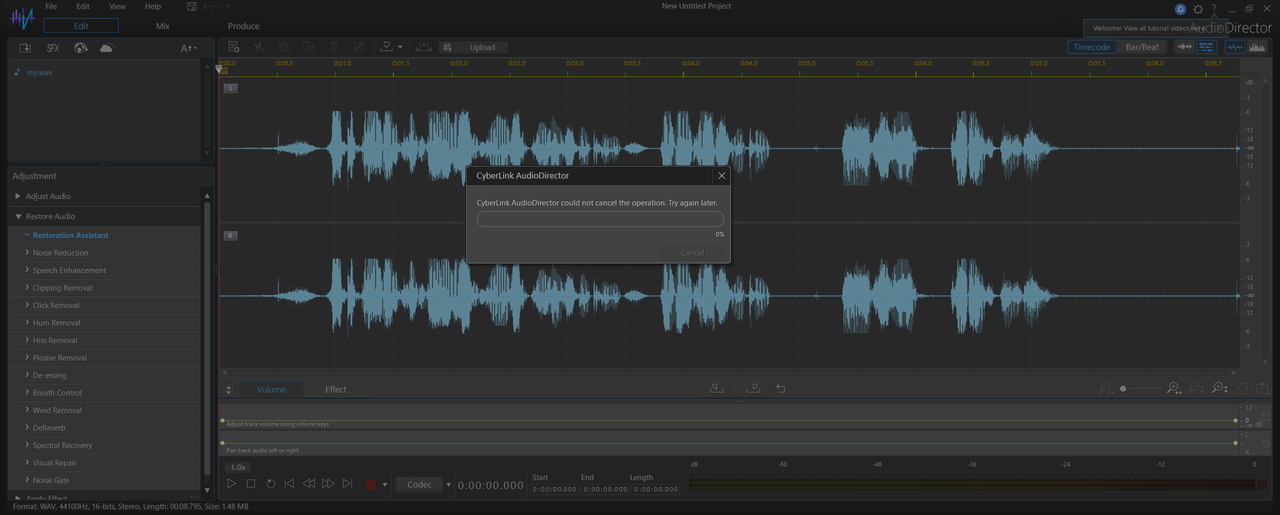Switch to spectral frequency view
1280x515 pixels.
pyautogui.click(x=1256, y=47)
